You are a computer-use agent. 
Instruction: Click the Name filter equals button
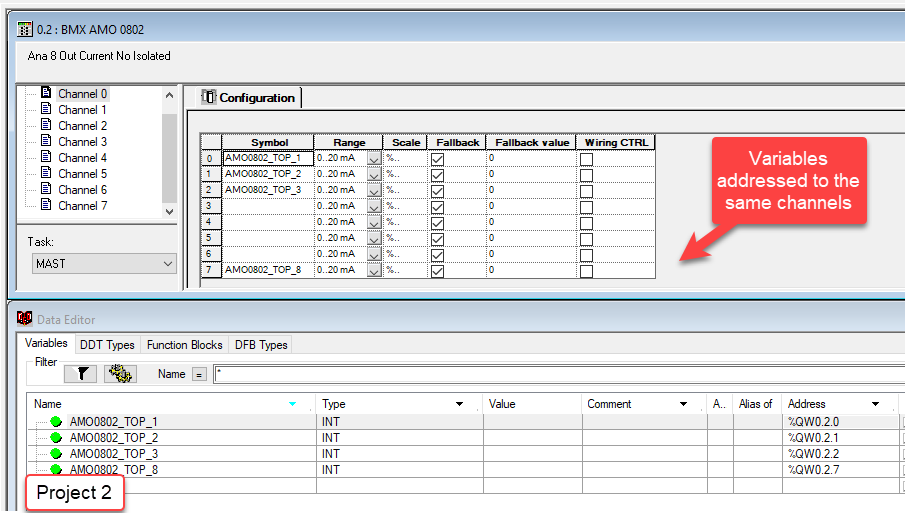coord(199,375)
